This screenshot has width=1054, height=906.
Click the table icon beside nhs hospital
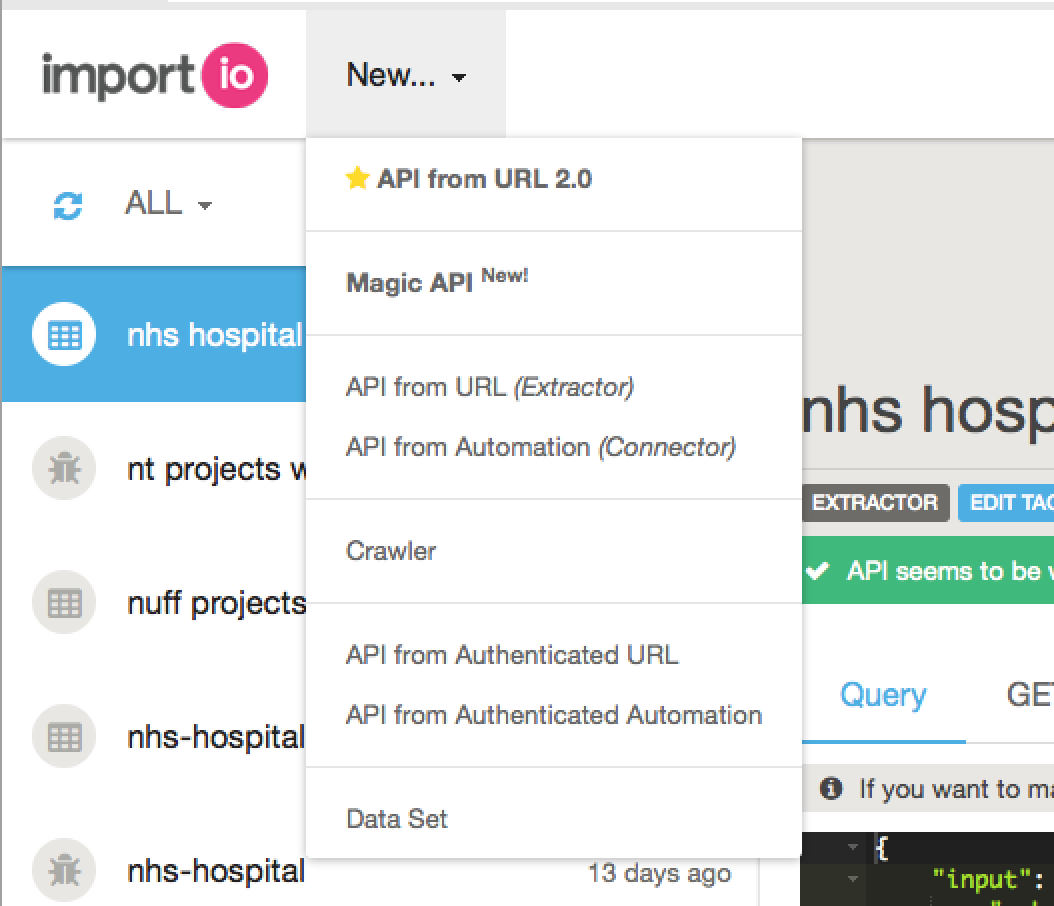pos(65,335)
